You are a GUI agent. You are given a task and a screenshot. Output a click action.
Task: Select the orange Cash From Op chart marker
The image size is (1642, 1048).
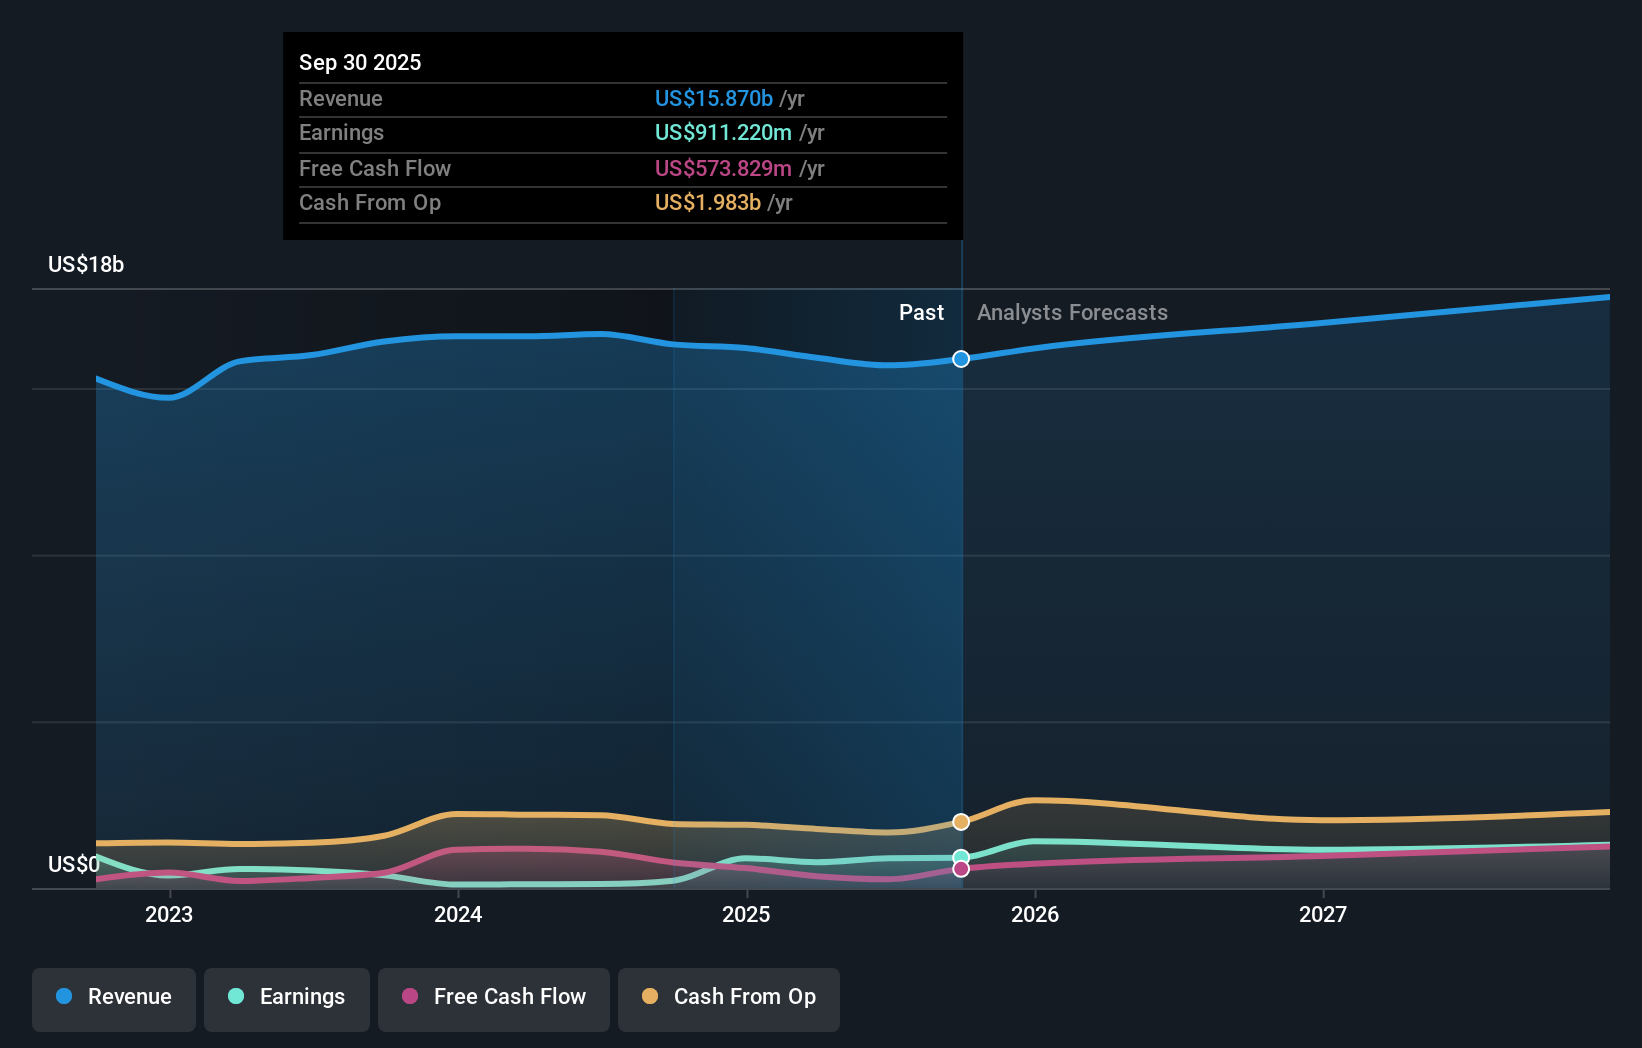(961, 821)
